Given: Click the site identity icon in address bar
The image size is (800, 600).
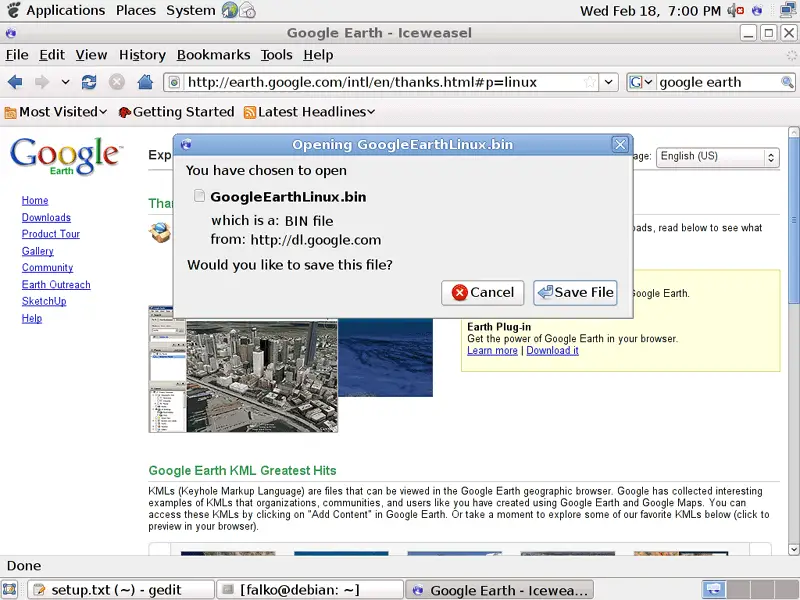Looking at the screenshot, I should pyautogui.click(x=174, y=82).
